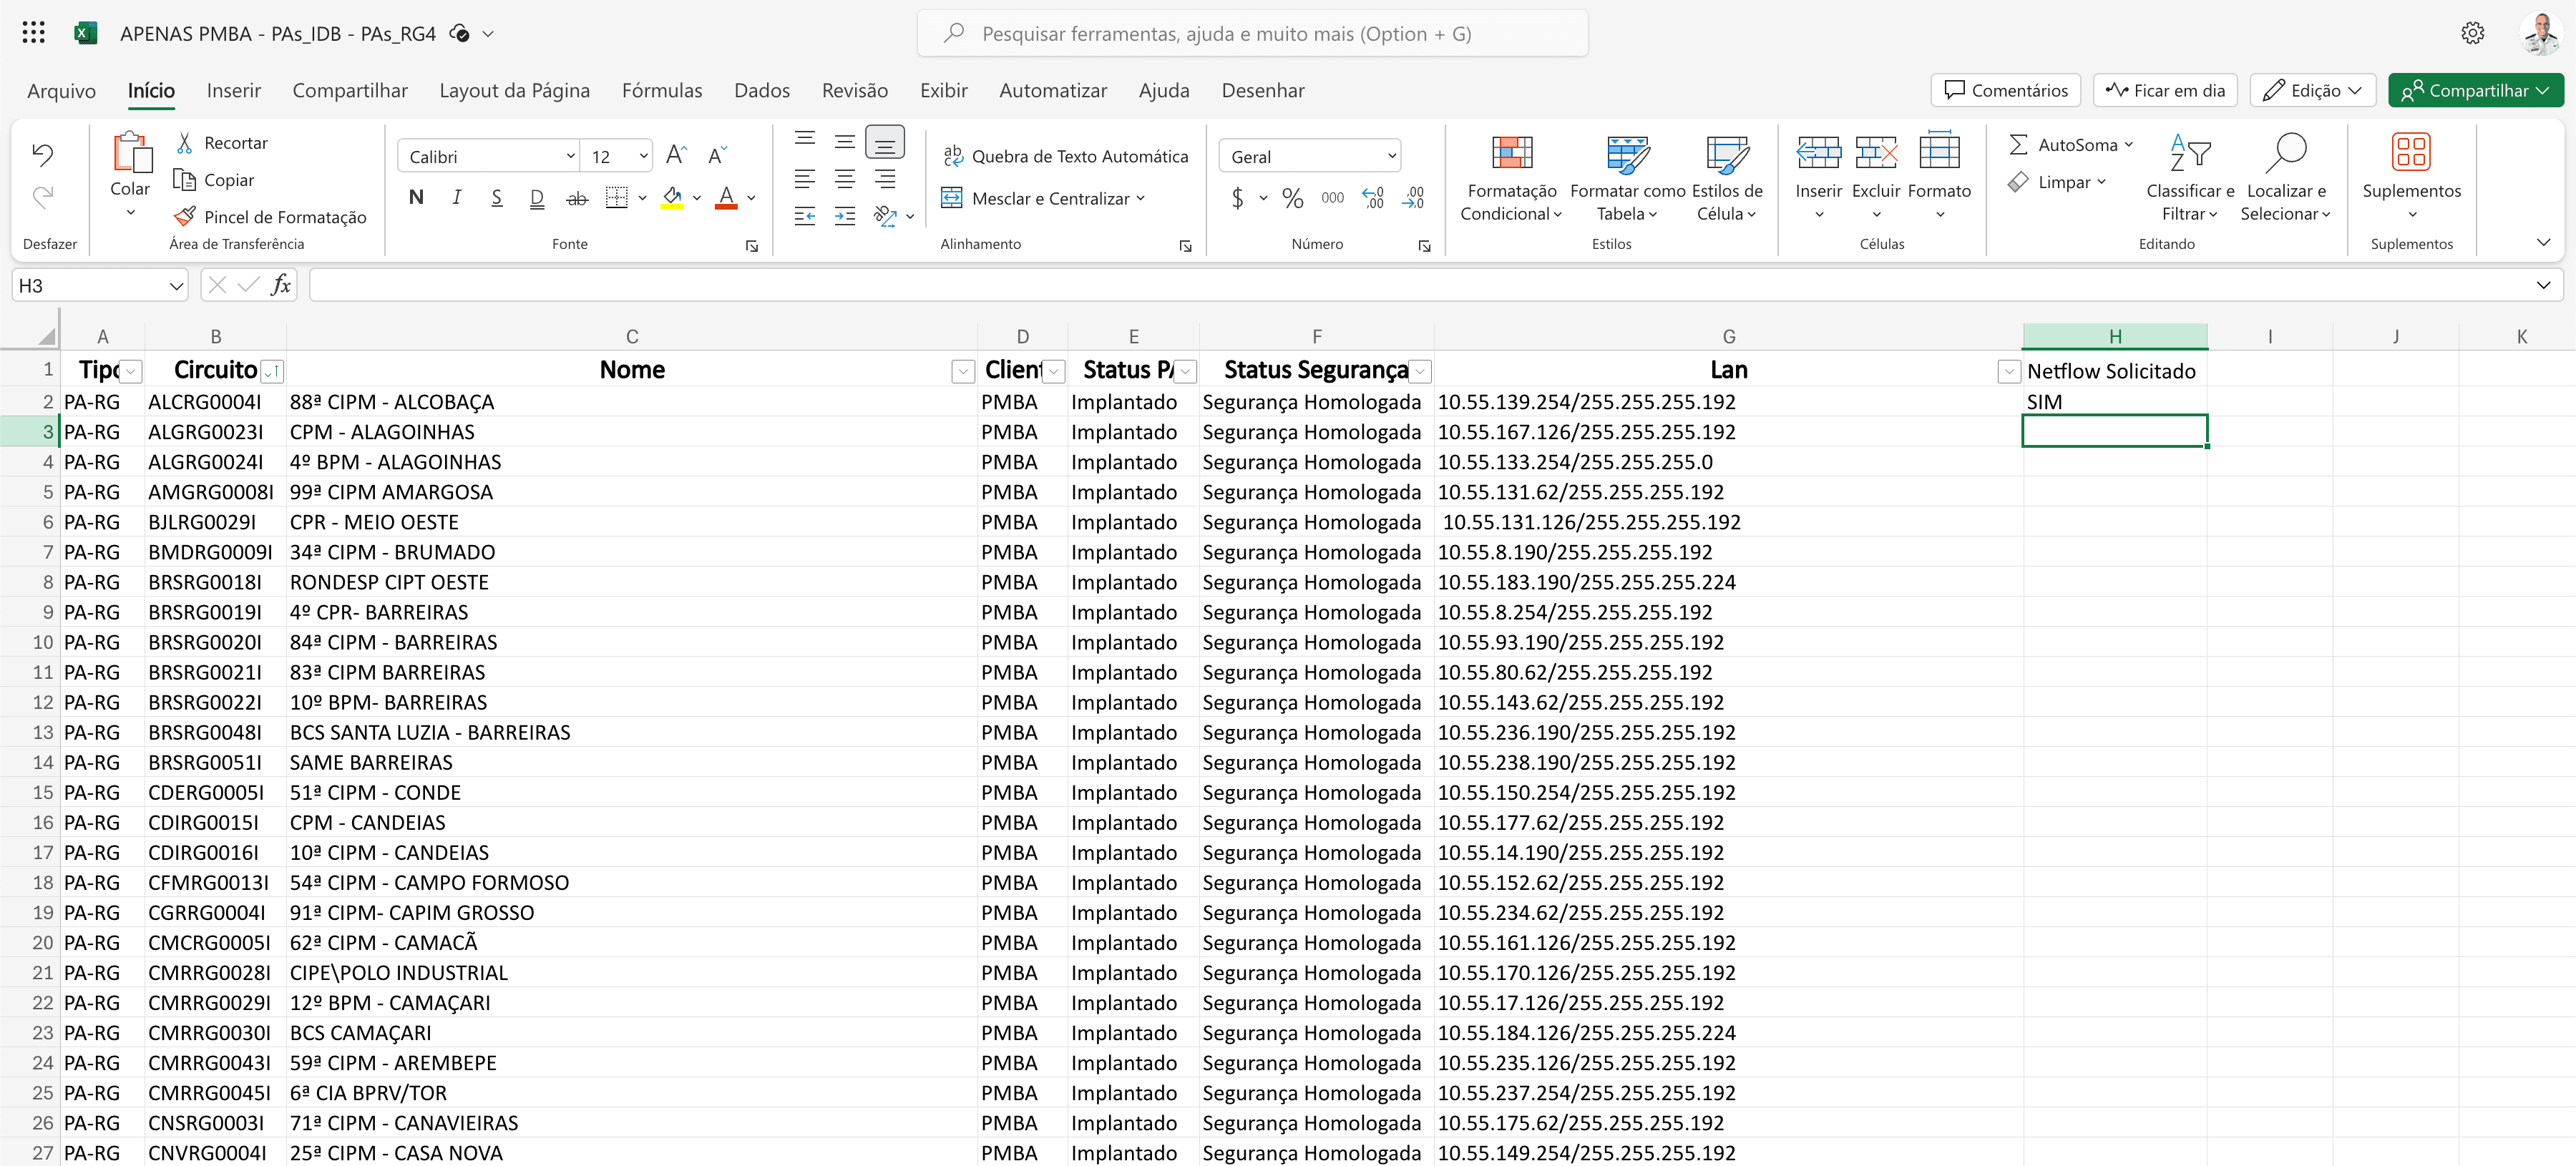Apply the borders grid icon
Image resolution: width=2576 pixels, height=1166 pixels.
[617, 198]
